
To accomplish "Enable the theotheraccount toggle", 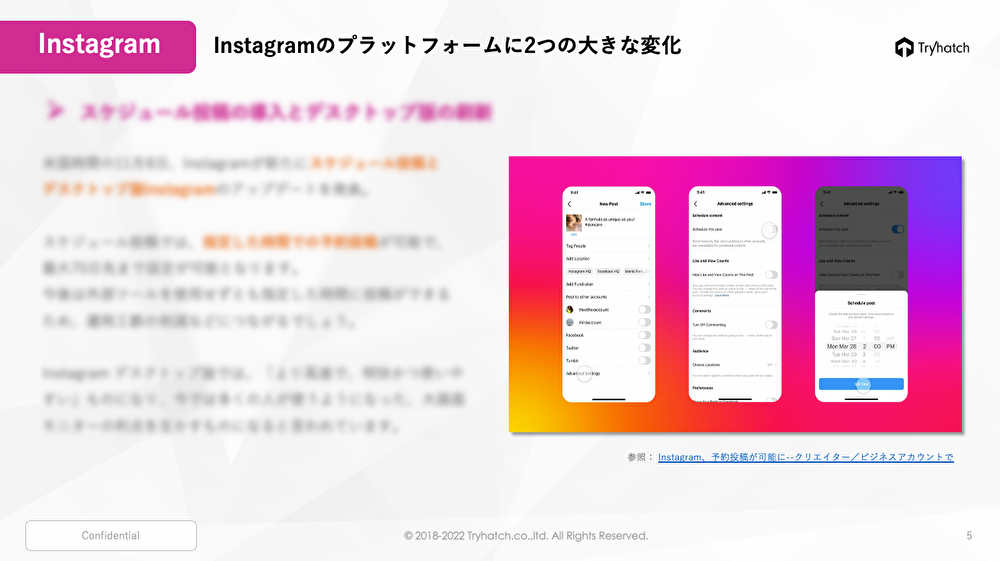I will [645, 310].
